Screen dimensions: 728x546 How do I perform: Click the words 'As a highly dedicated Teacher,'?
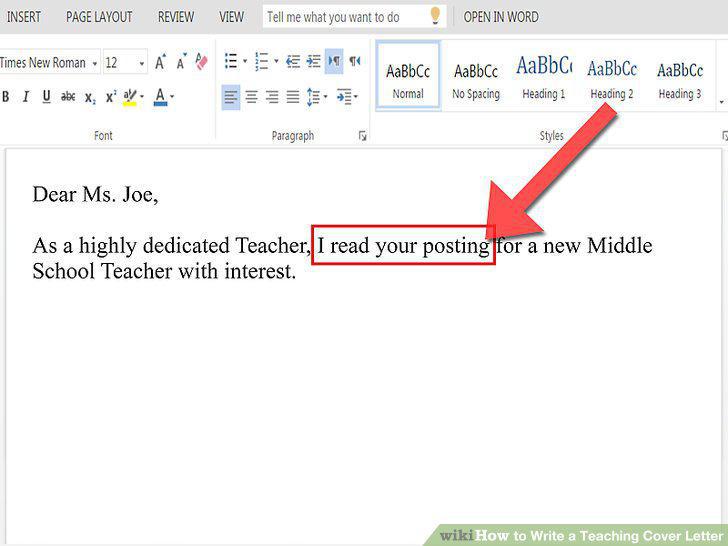(x=172, y=246)
